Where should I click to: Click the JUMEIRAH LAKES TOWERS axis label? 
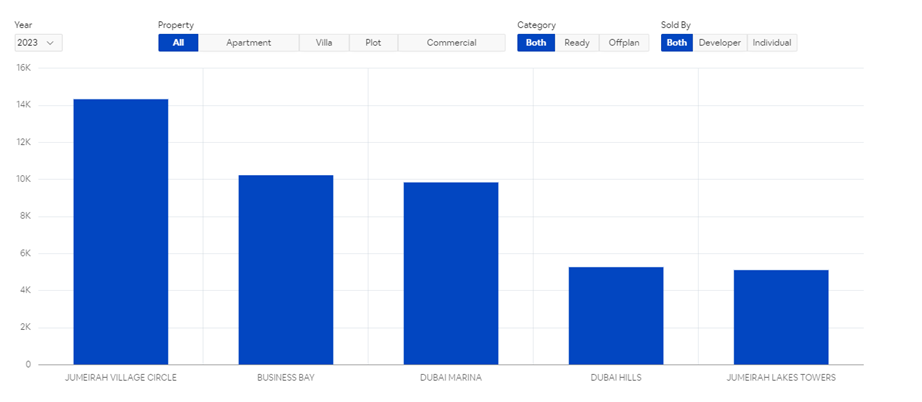[781, 378]
